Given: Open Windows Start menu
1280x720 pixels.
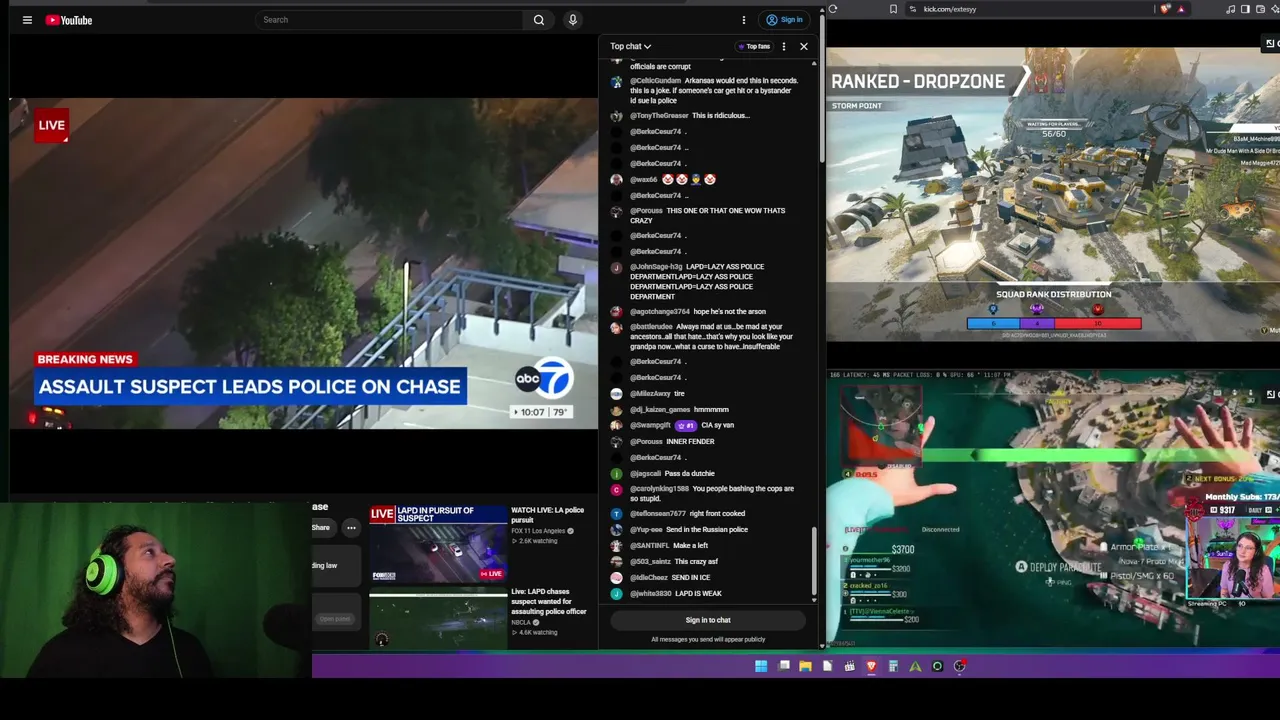Looking at the screenshot, I should coord(761,666).
